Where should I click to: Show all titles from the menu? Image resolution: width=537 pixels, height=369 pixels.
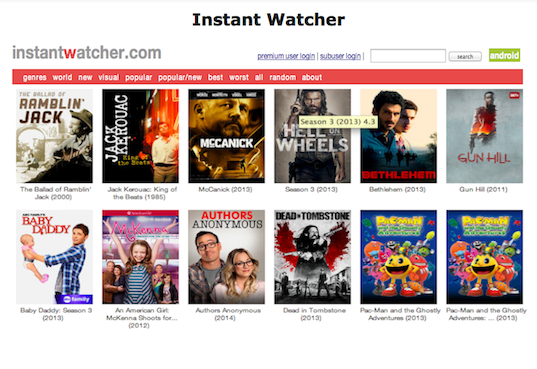coord(259,77)
